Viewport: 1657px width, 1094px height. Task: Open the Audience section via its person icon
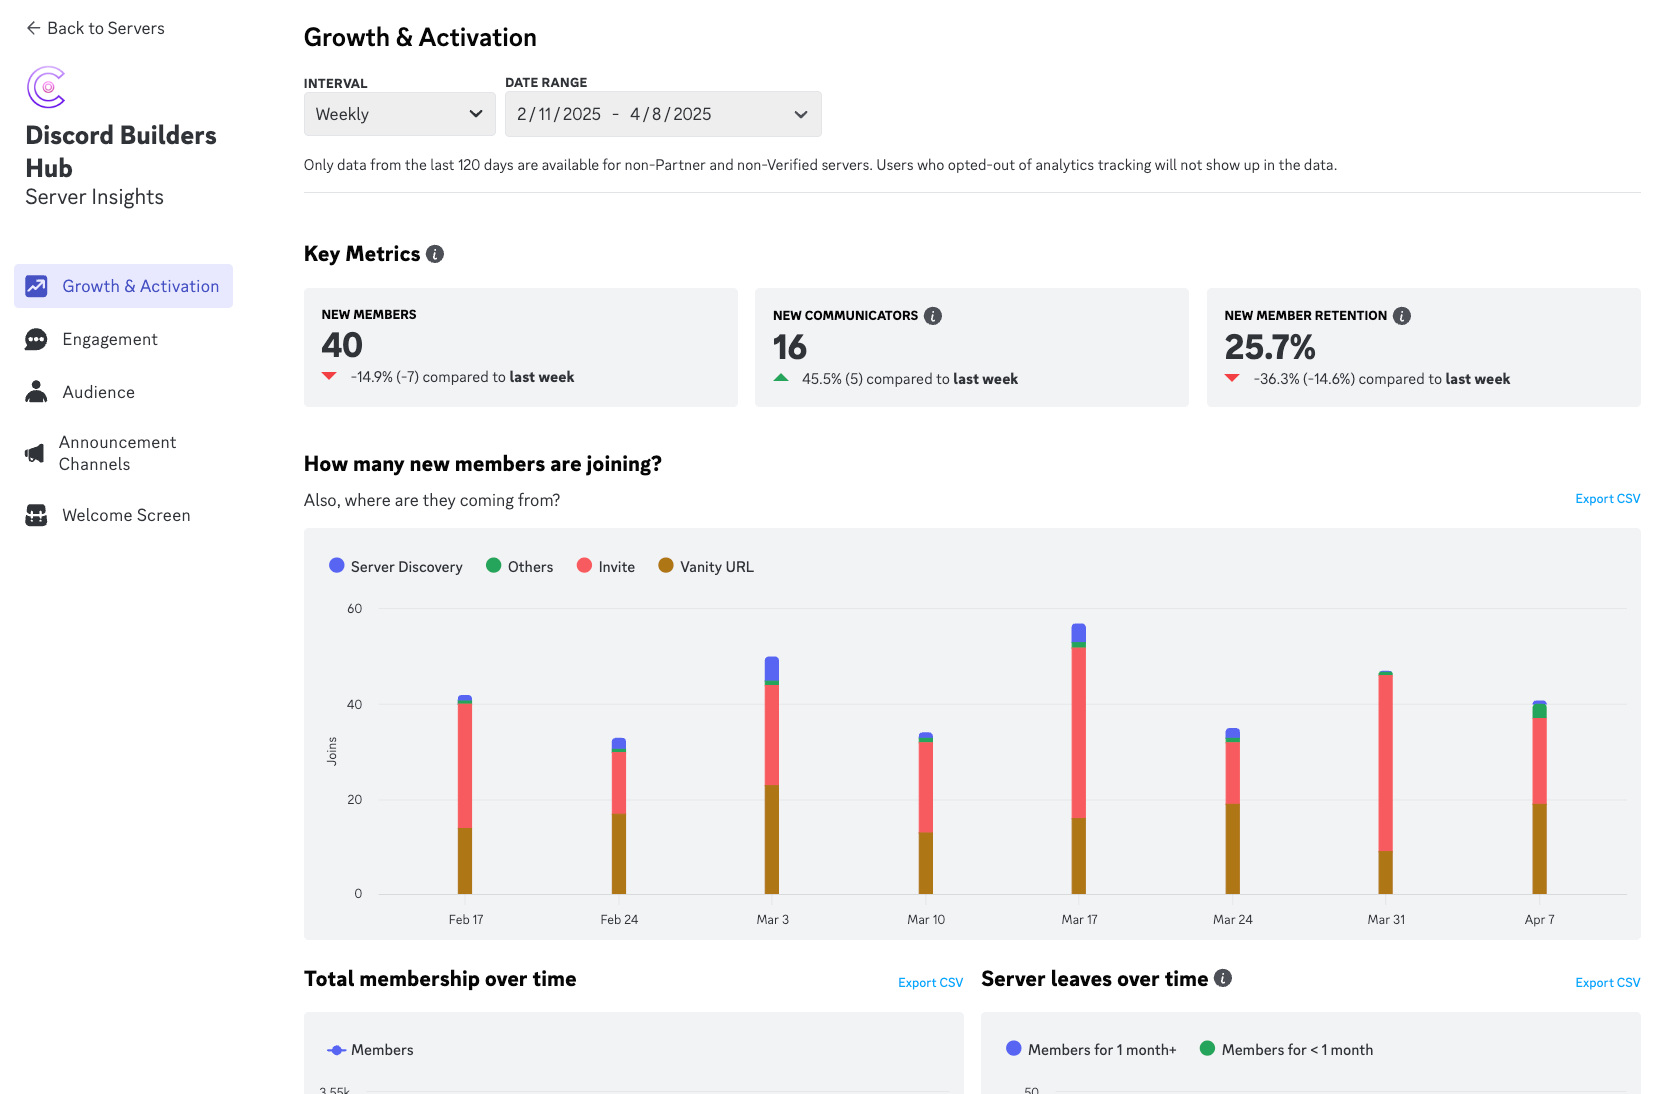coord(36,391)
